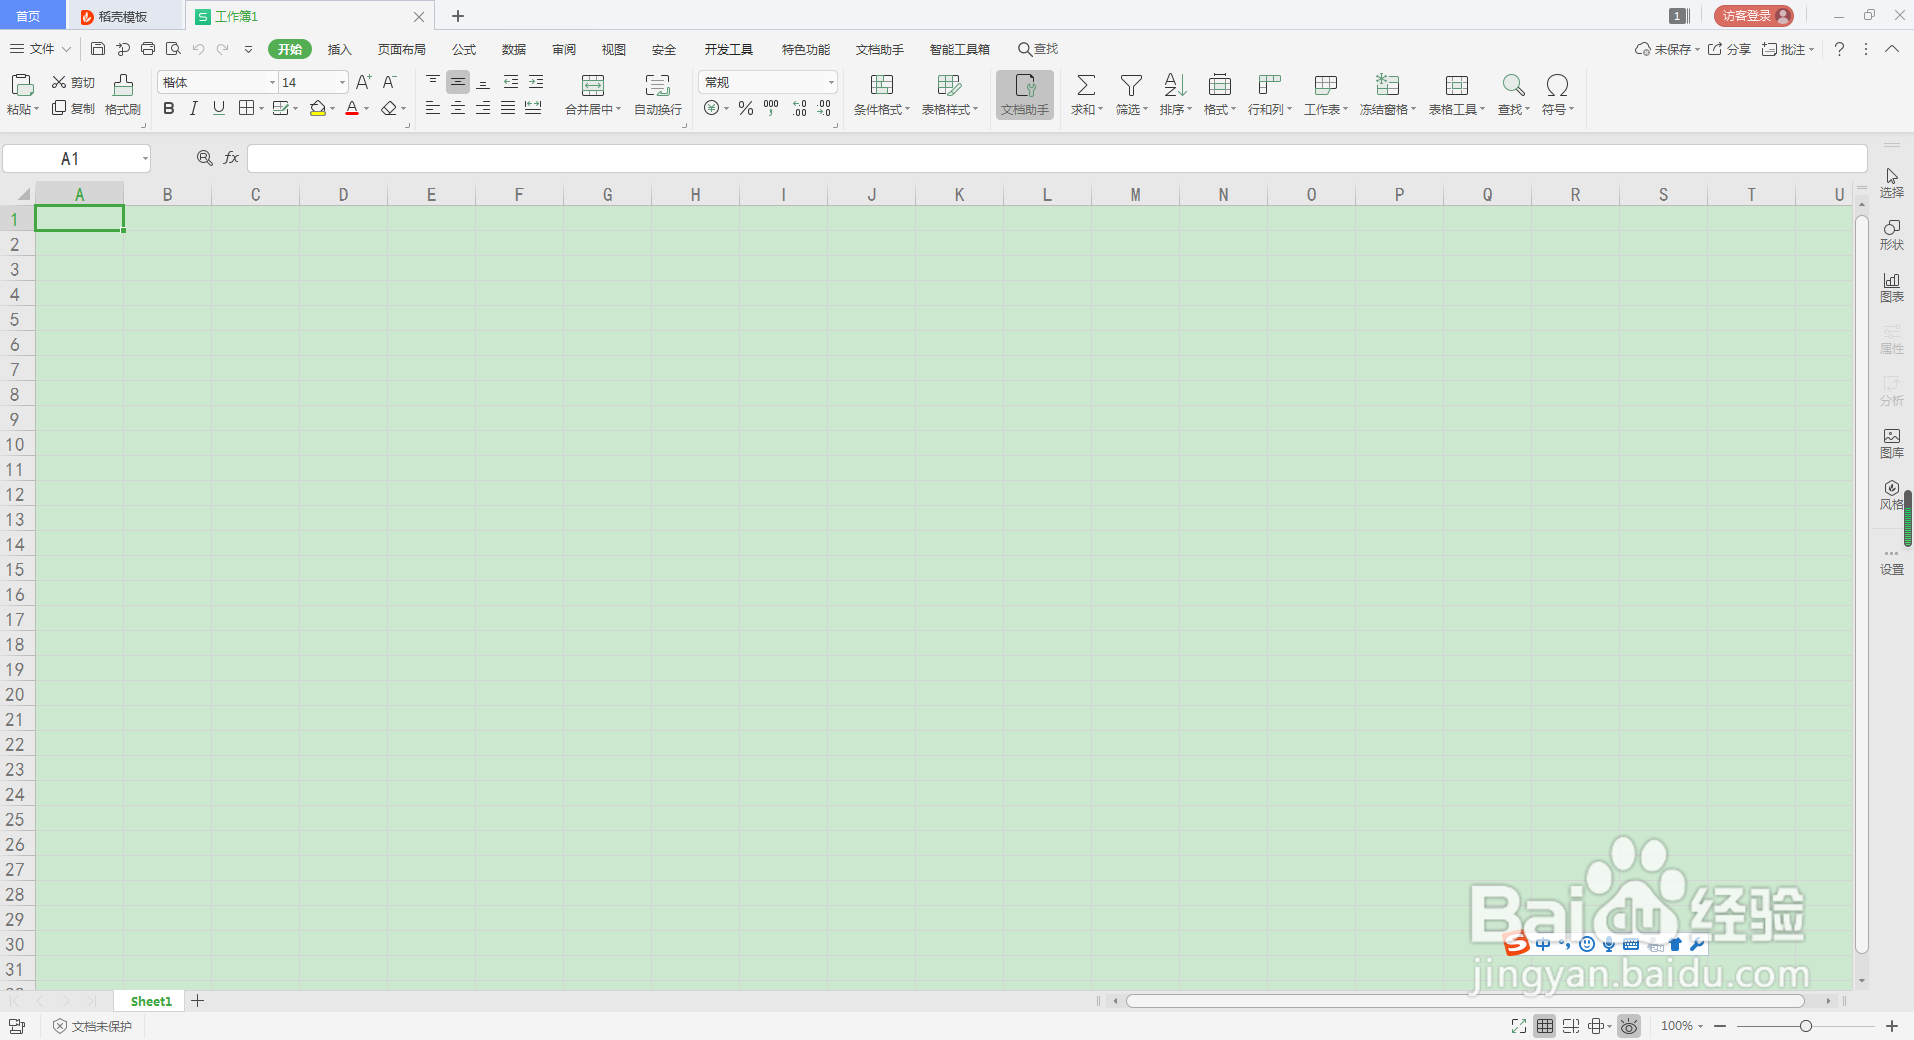
Task: Increase font size with the A+ icon
Action: [x=363, y=82]
